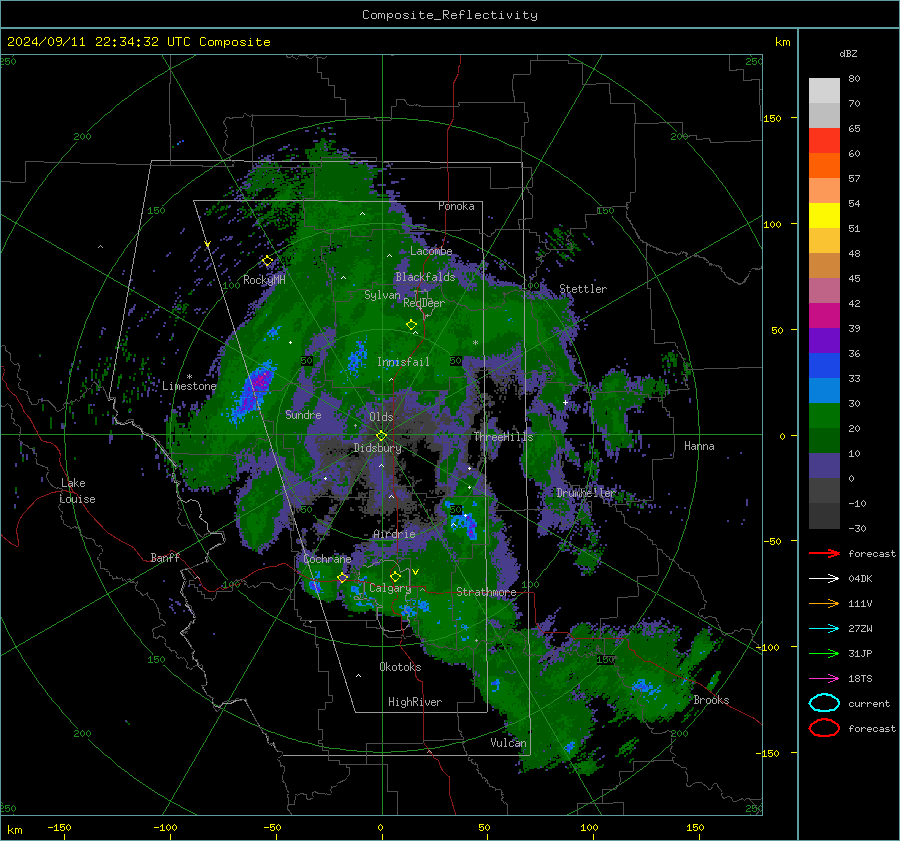Click the Sylvan map label
900x841 pixels.
click(x=382, y=295)
